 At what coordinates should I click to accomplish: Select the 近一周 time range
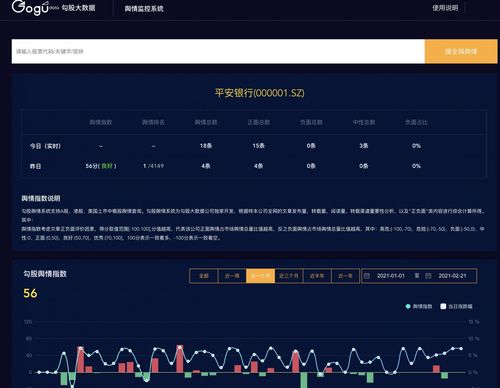coord(232,276)
